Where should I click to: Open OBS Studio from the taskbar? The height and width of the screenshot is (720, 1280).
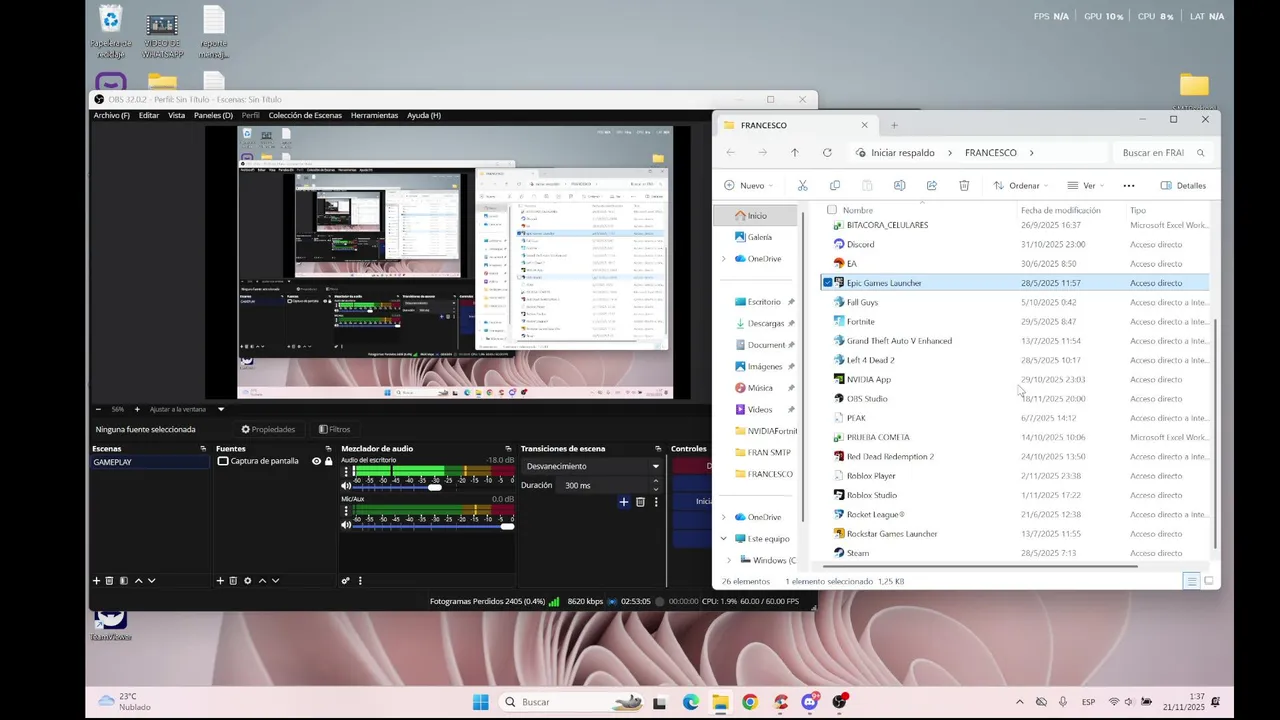tap(840, 702)
